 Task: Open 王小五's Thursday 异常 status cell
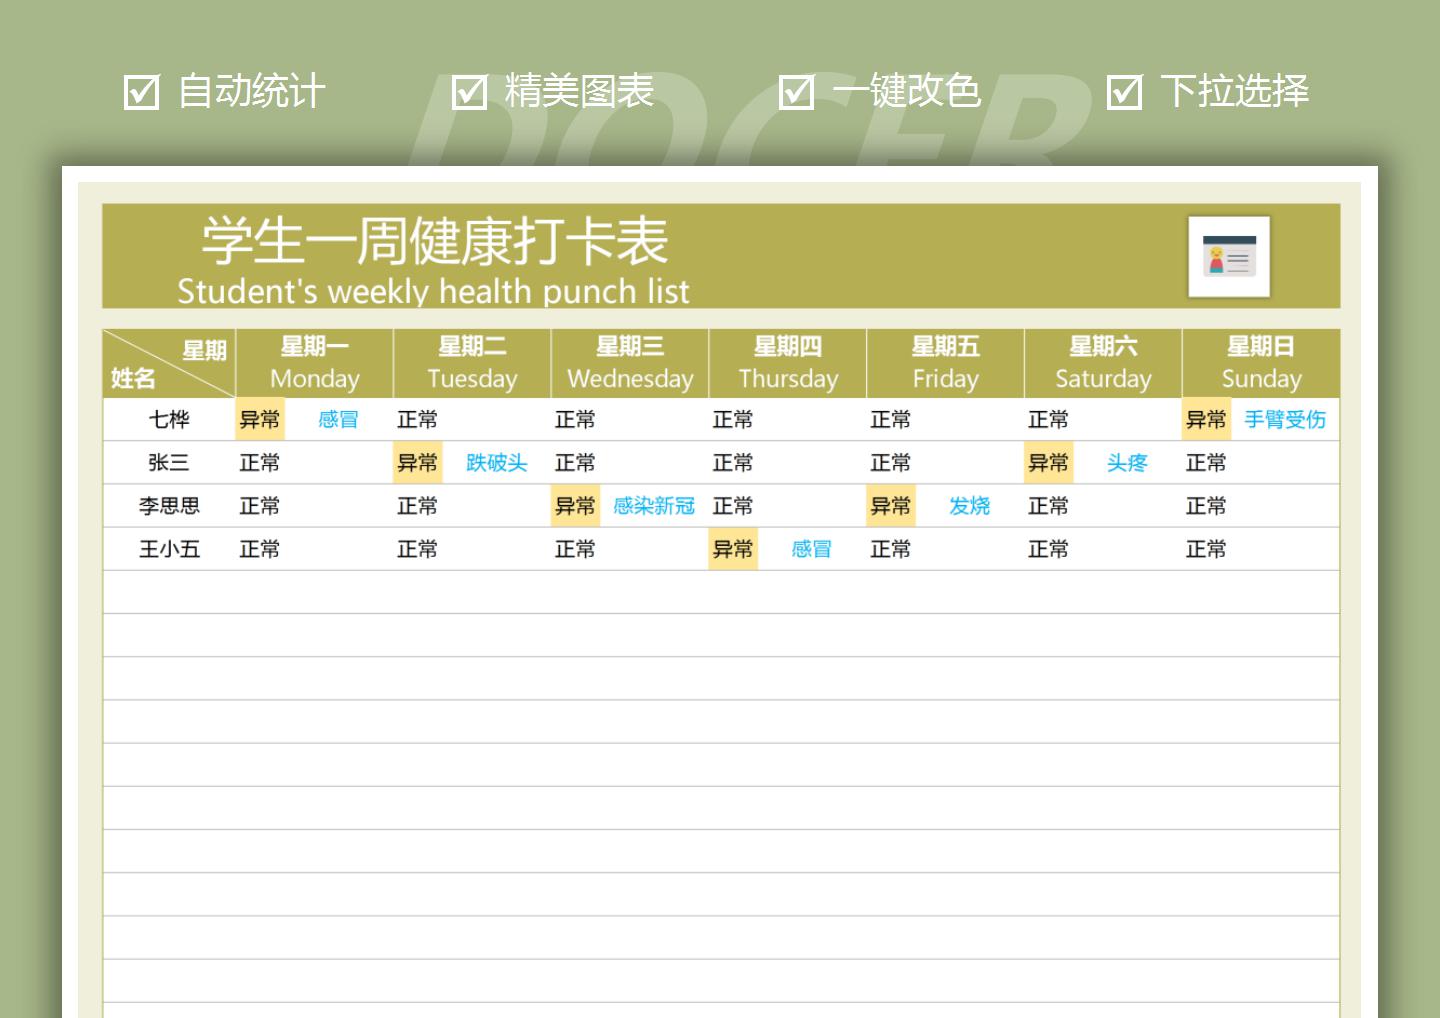[733, 549]
